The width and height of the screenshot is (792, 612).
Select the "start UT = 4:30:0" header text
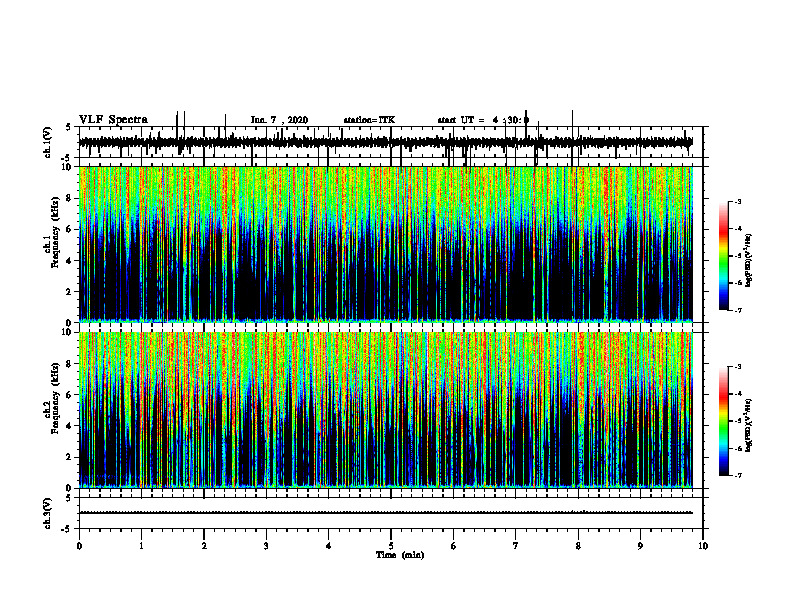tap(483, 120)
